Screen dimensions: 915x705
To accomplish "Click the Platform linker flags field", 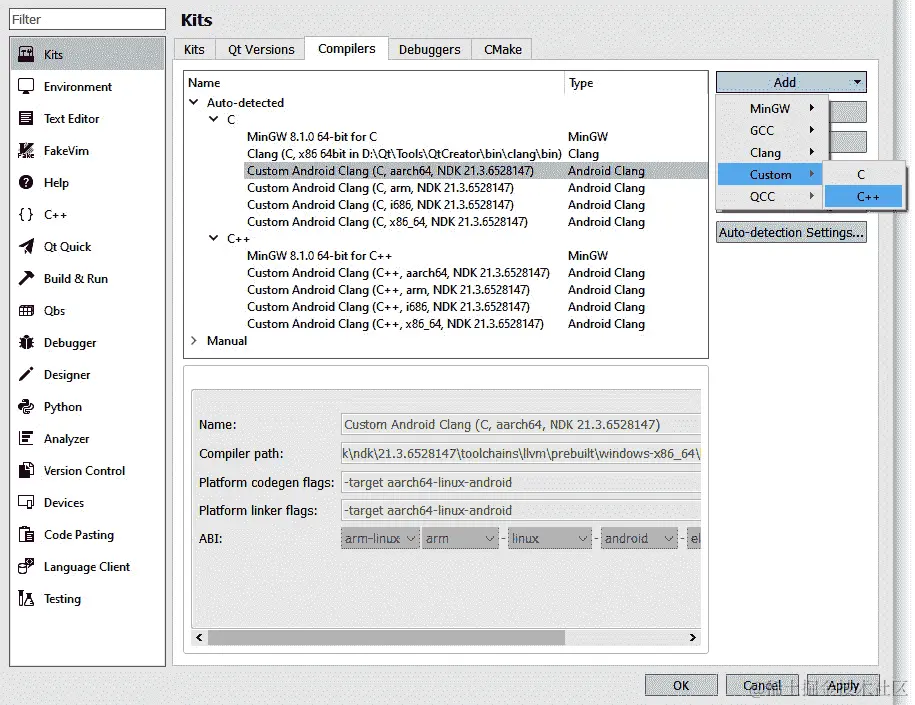I will [521, 511].
